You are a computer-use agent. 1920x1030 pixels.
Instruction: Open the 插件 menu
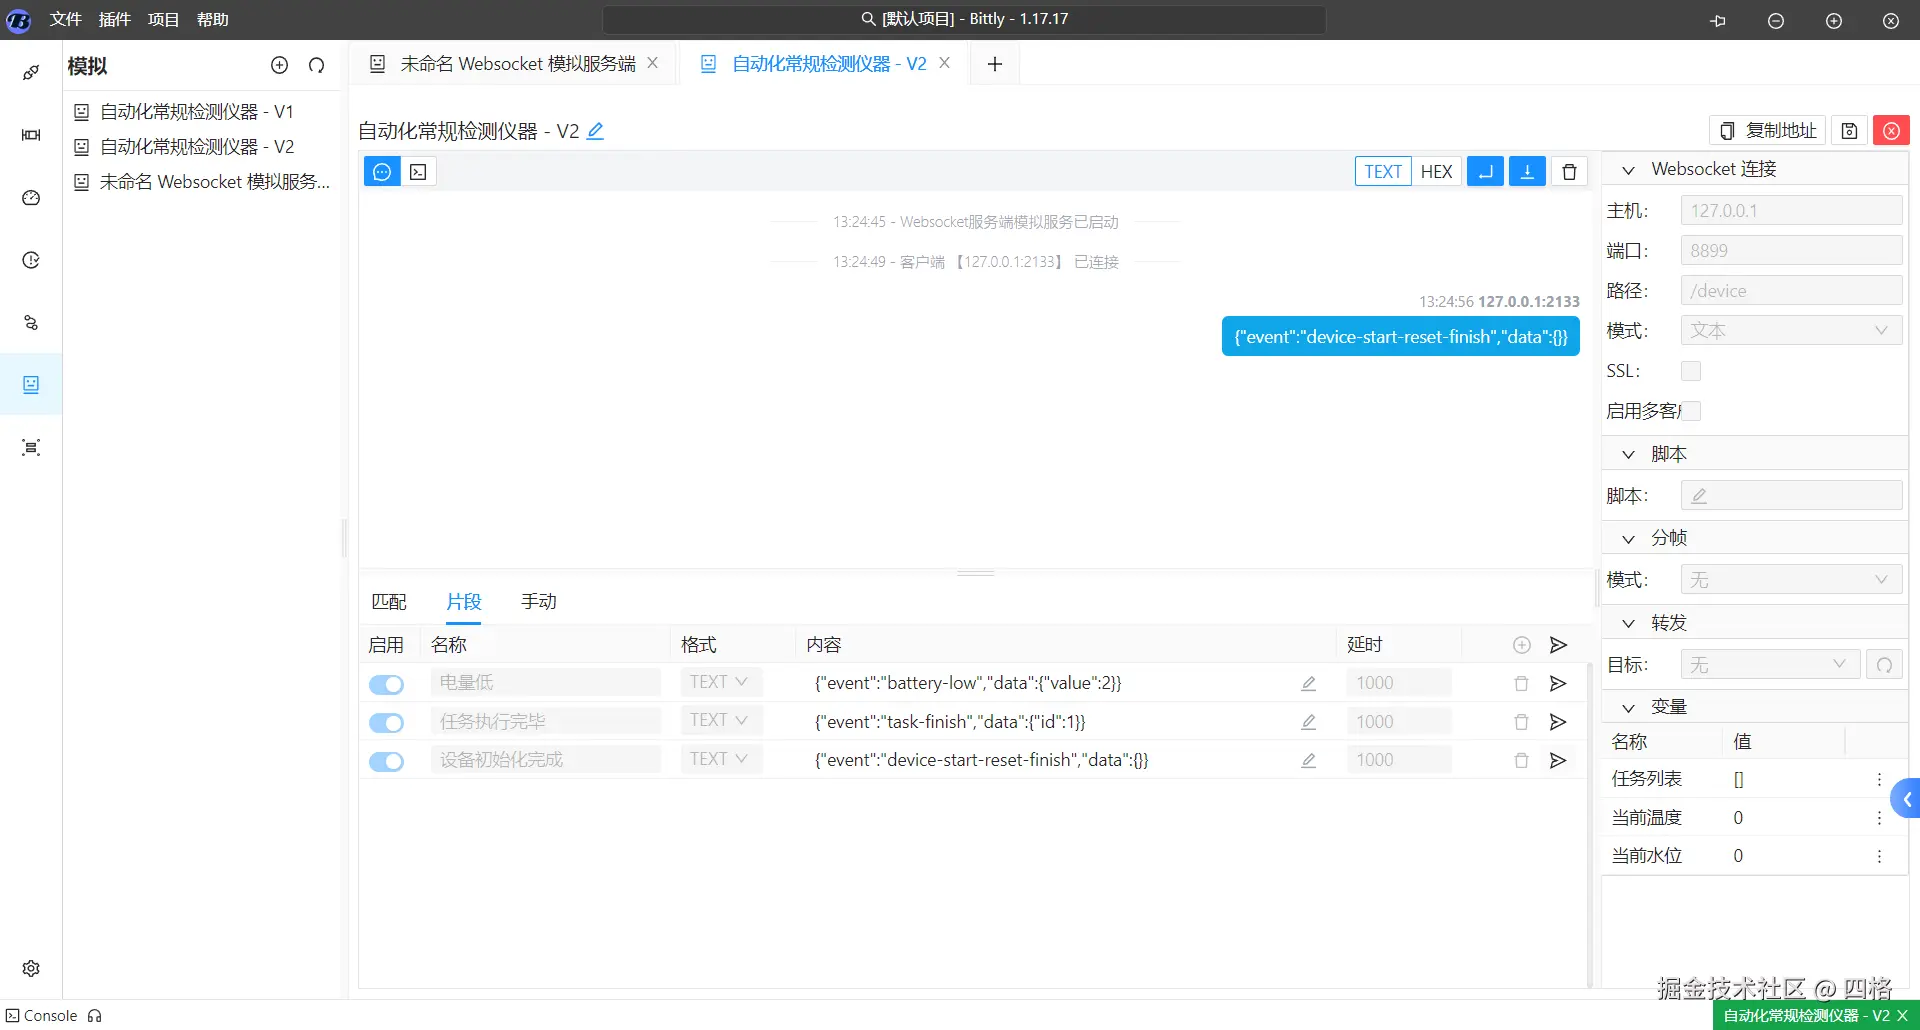pyautogui.click(x=115, y=19)
